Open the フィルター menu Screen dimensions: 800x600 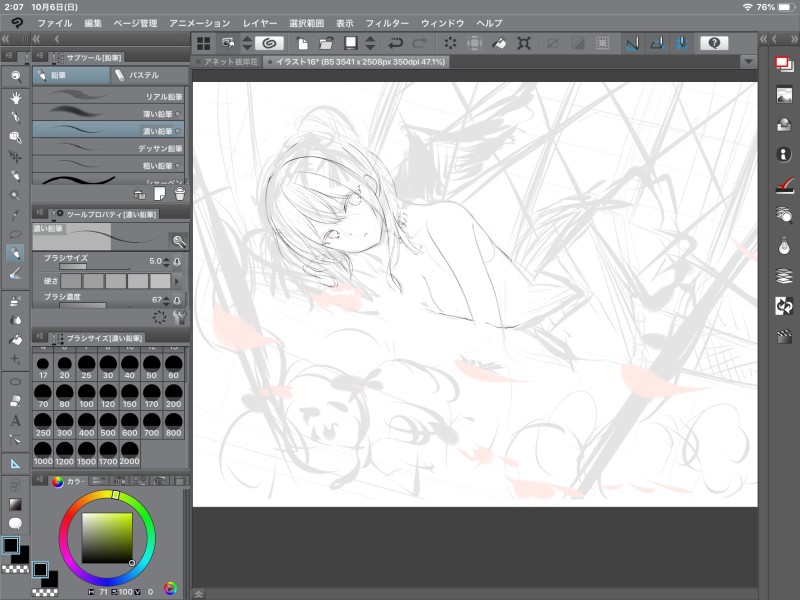pos(387,23)
